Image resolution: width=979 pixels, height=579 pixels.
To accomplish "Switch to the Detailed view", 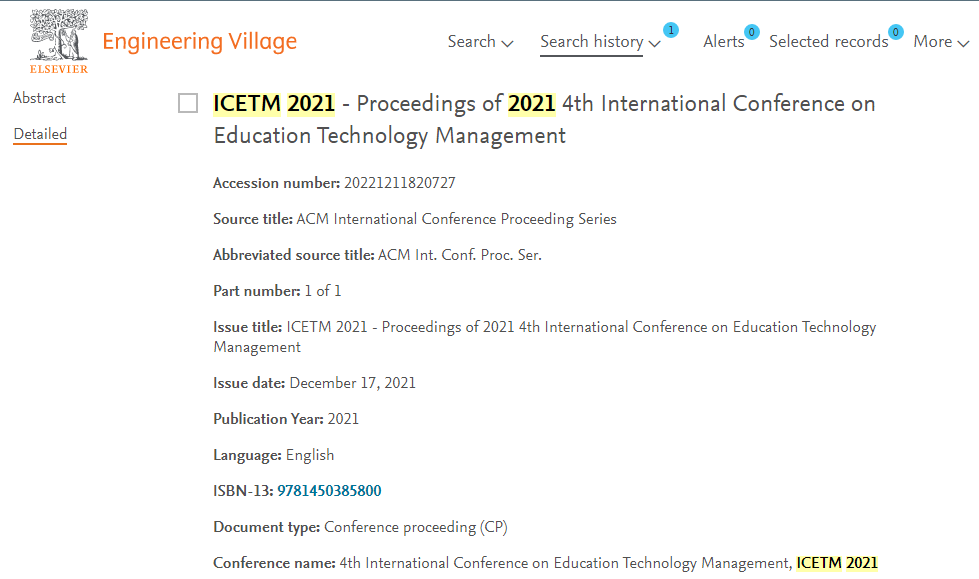I will tap(40, 134).
